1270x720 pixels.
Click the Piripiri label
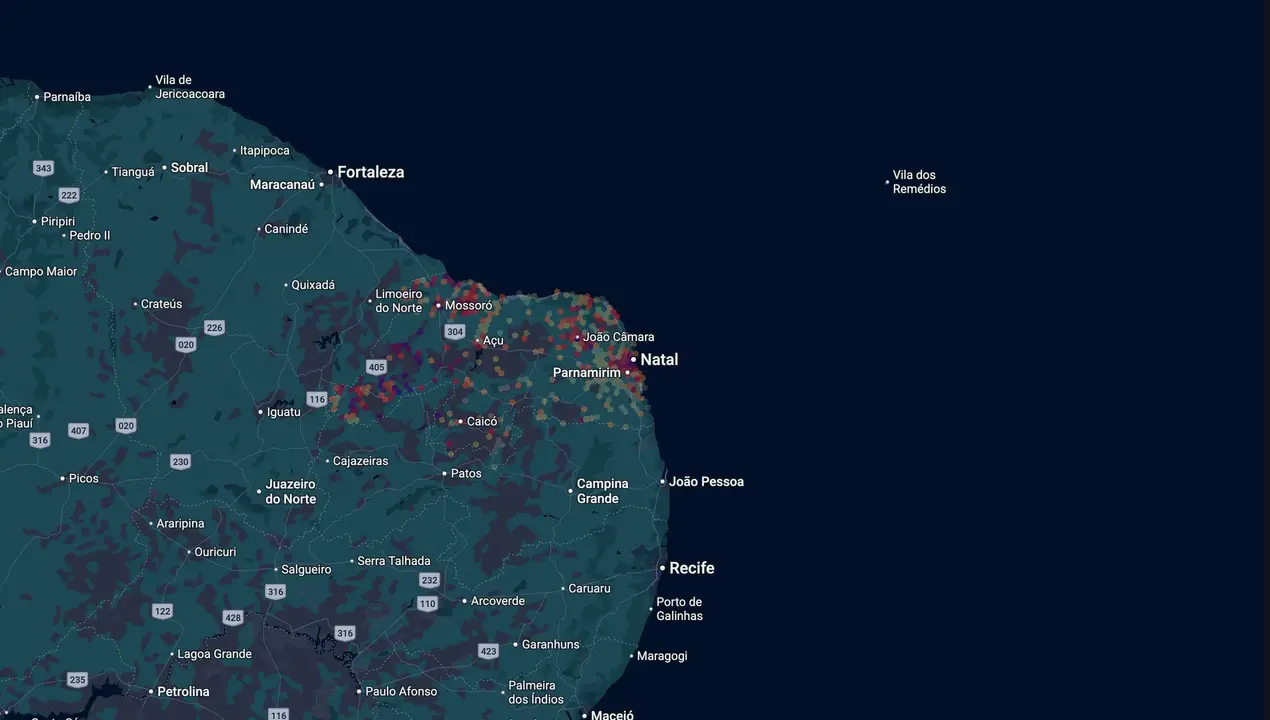coord(58,222)
